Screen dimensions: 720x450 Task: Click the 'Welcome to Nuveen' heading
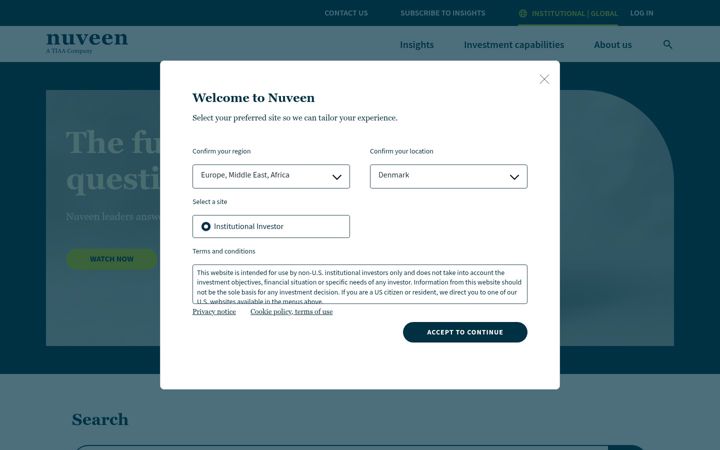(x=253, y=98)
